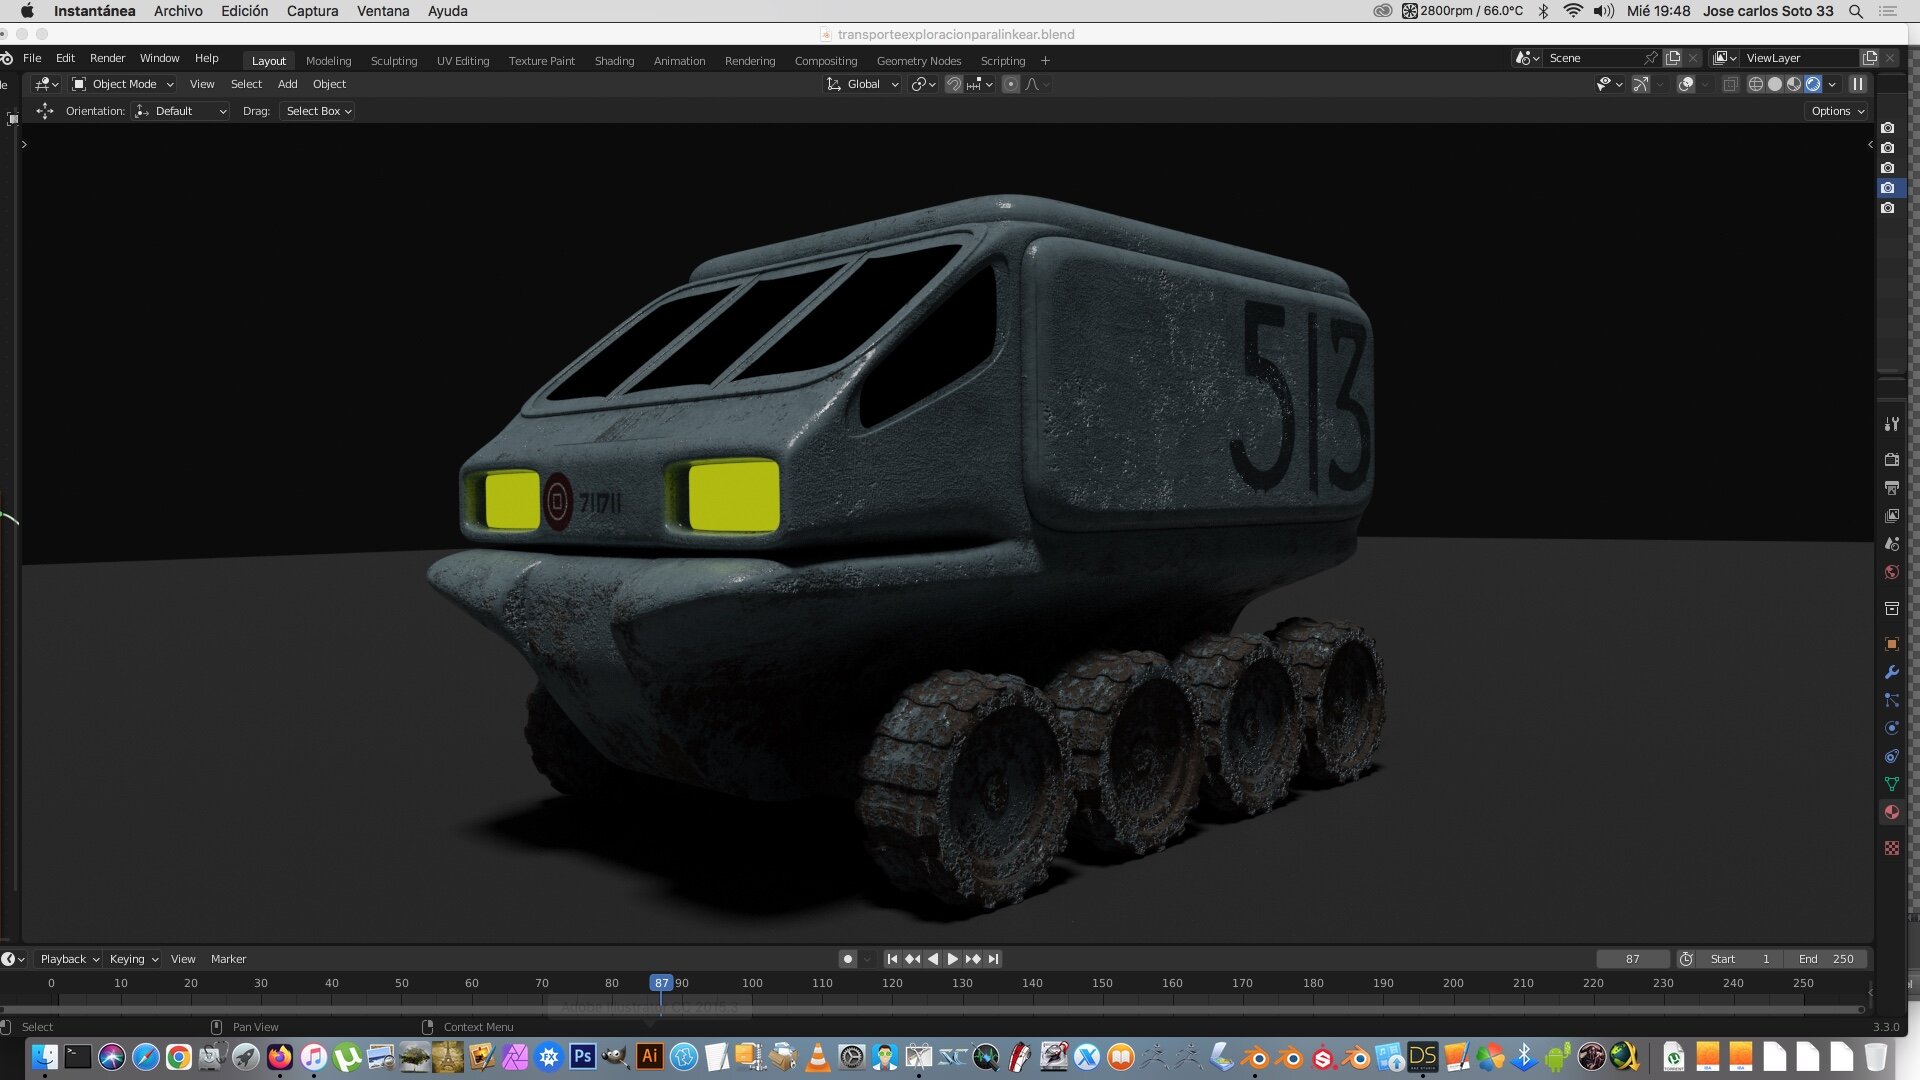Expand the Options dropdown
This screenshot has width=1920, height=1080.
(1837, 111)
